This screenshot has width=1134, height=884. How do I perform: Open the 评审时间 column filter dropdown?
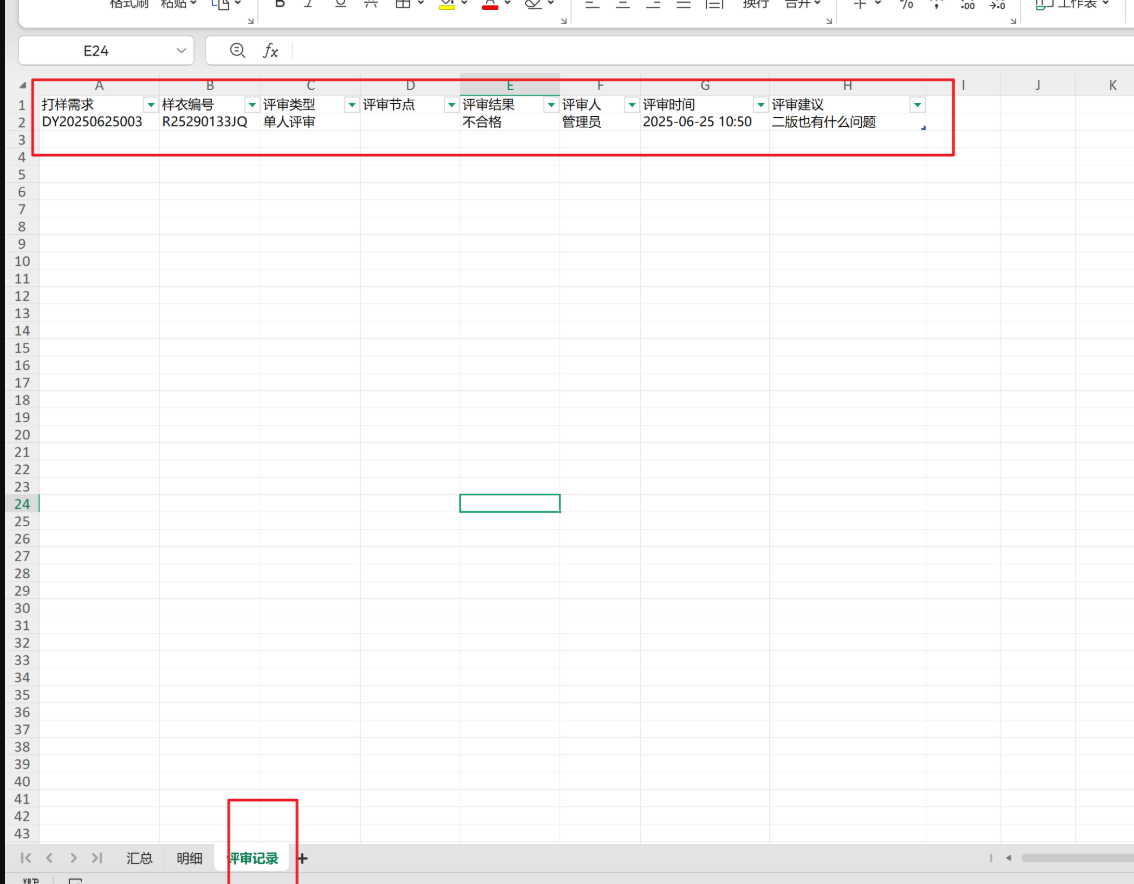760,105
